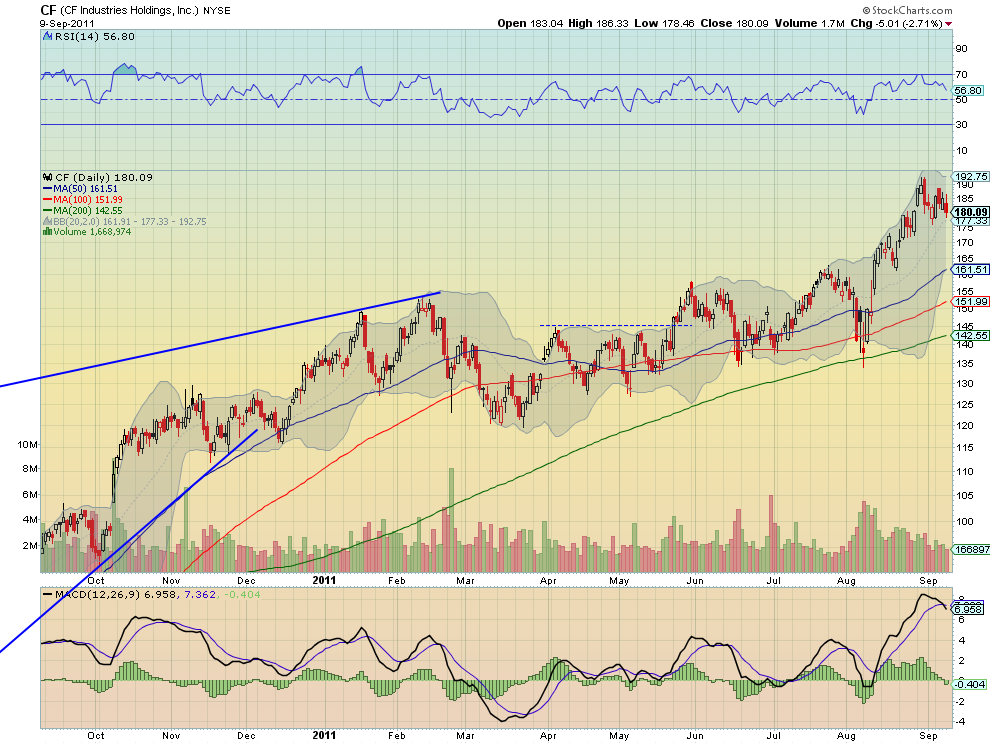The width and height of the screenshot is (990, 744).
Task: Click the 161.51 price axis tag
Action: (x=971, y=270)
